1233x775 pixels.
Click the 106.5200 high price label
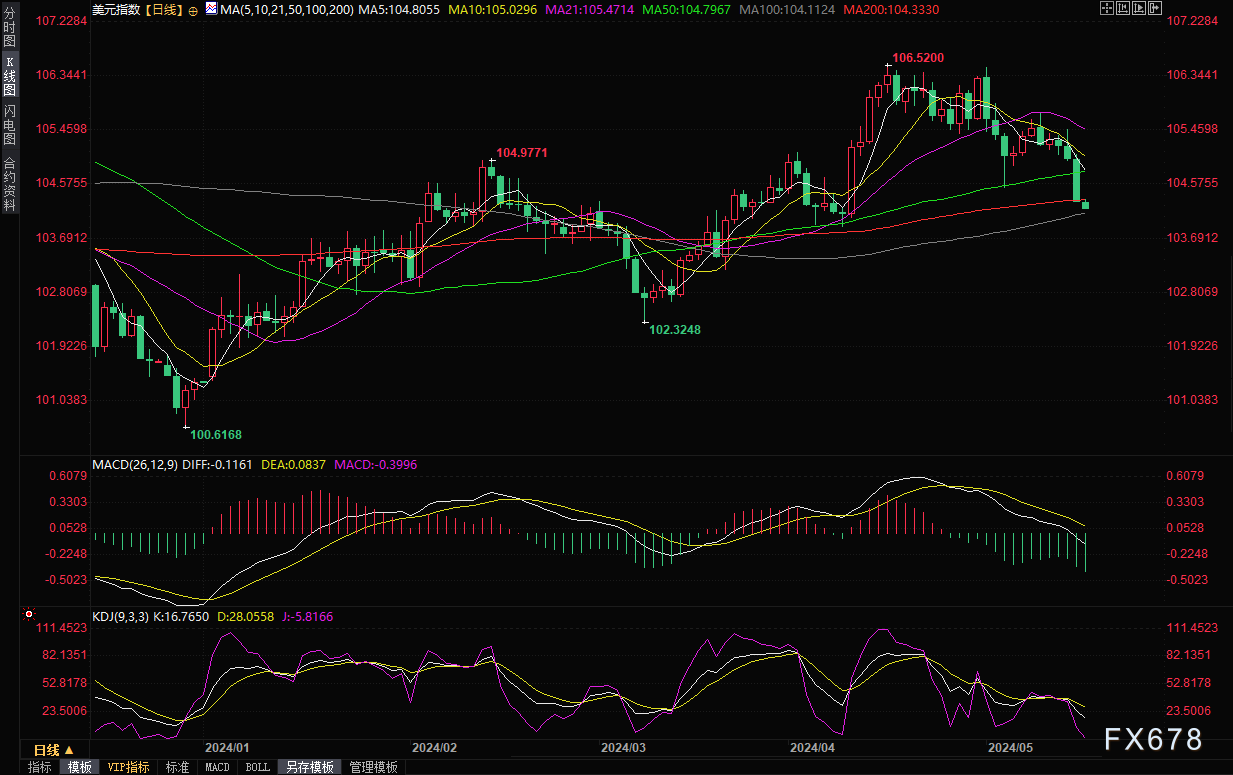[918, 58]
